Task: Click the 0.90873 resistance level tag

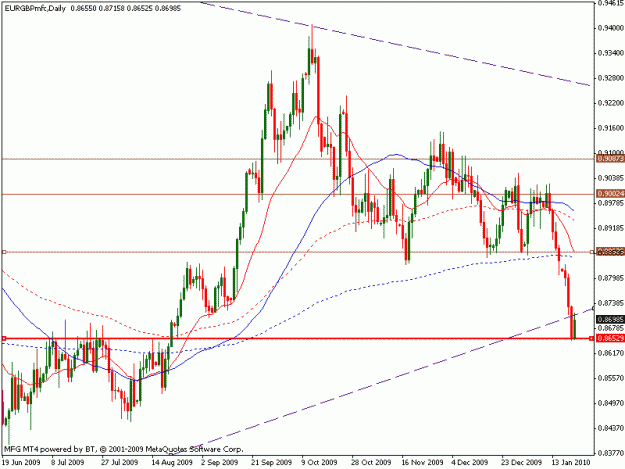Action: [x=610, y=159]
